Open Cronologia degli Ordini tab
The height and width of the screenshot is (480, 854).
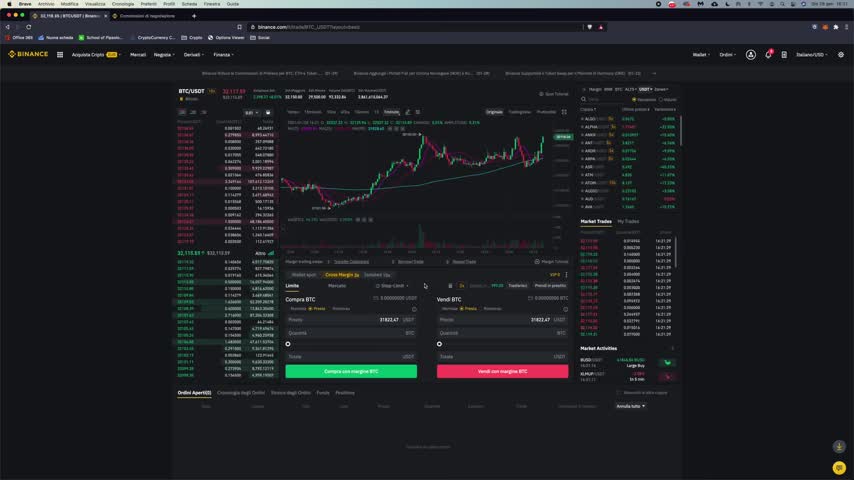point(241,393)
